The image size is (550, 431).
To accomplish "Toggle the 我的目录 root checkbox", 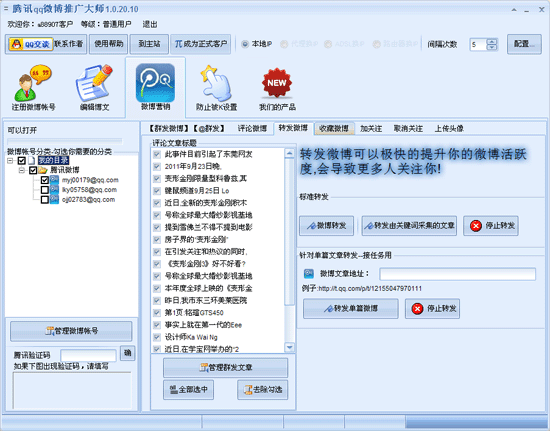I will click(x=22, y=161).
